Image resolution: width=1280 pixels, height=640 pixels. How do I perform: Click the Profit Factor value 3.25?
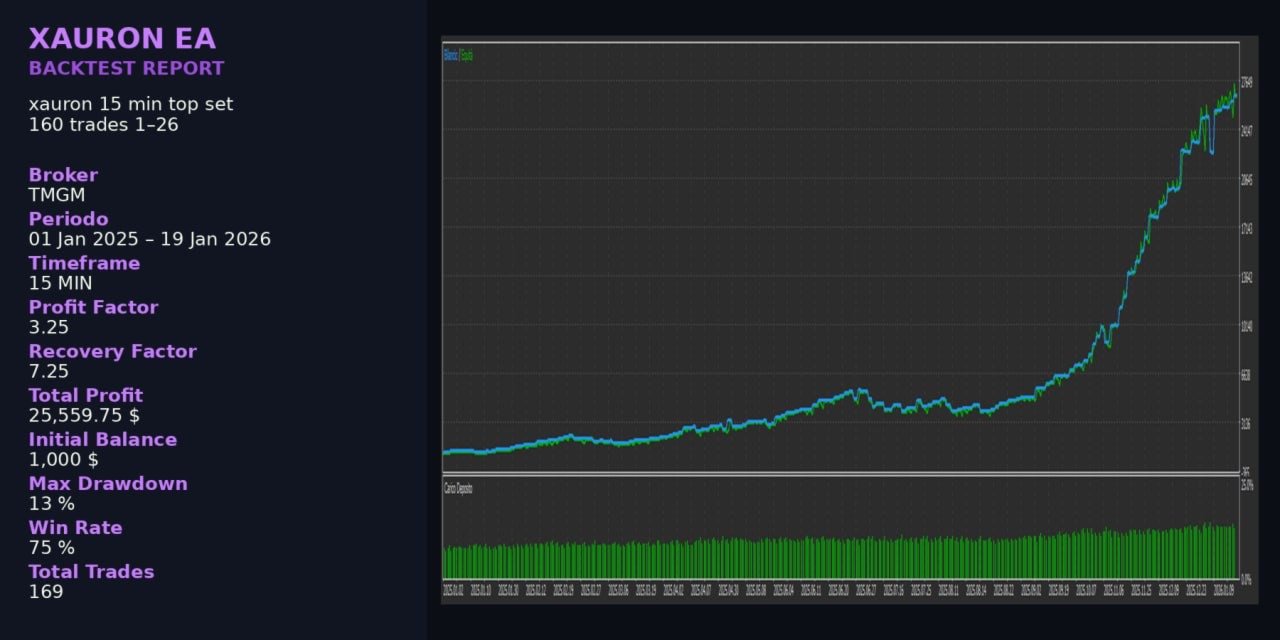pyautogui.click(x=49, y=327)
